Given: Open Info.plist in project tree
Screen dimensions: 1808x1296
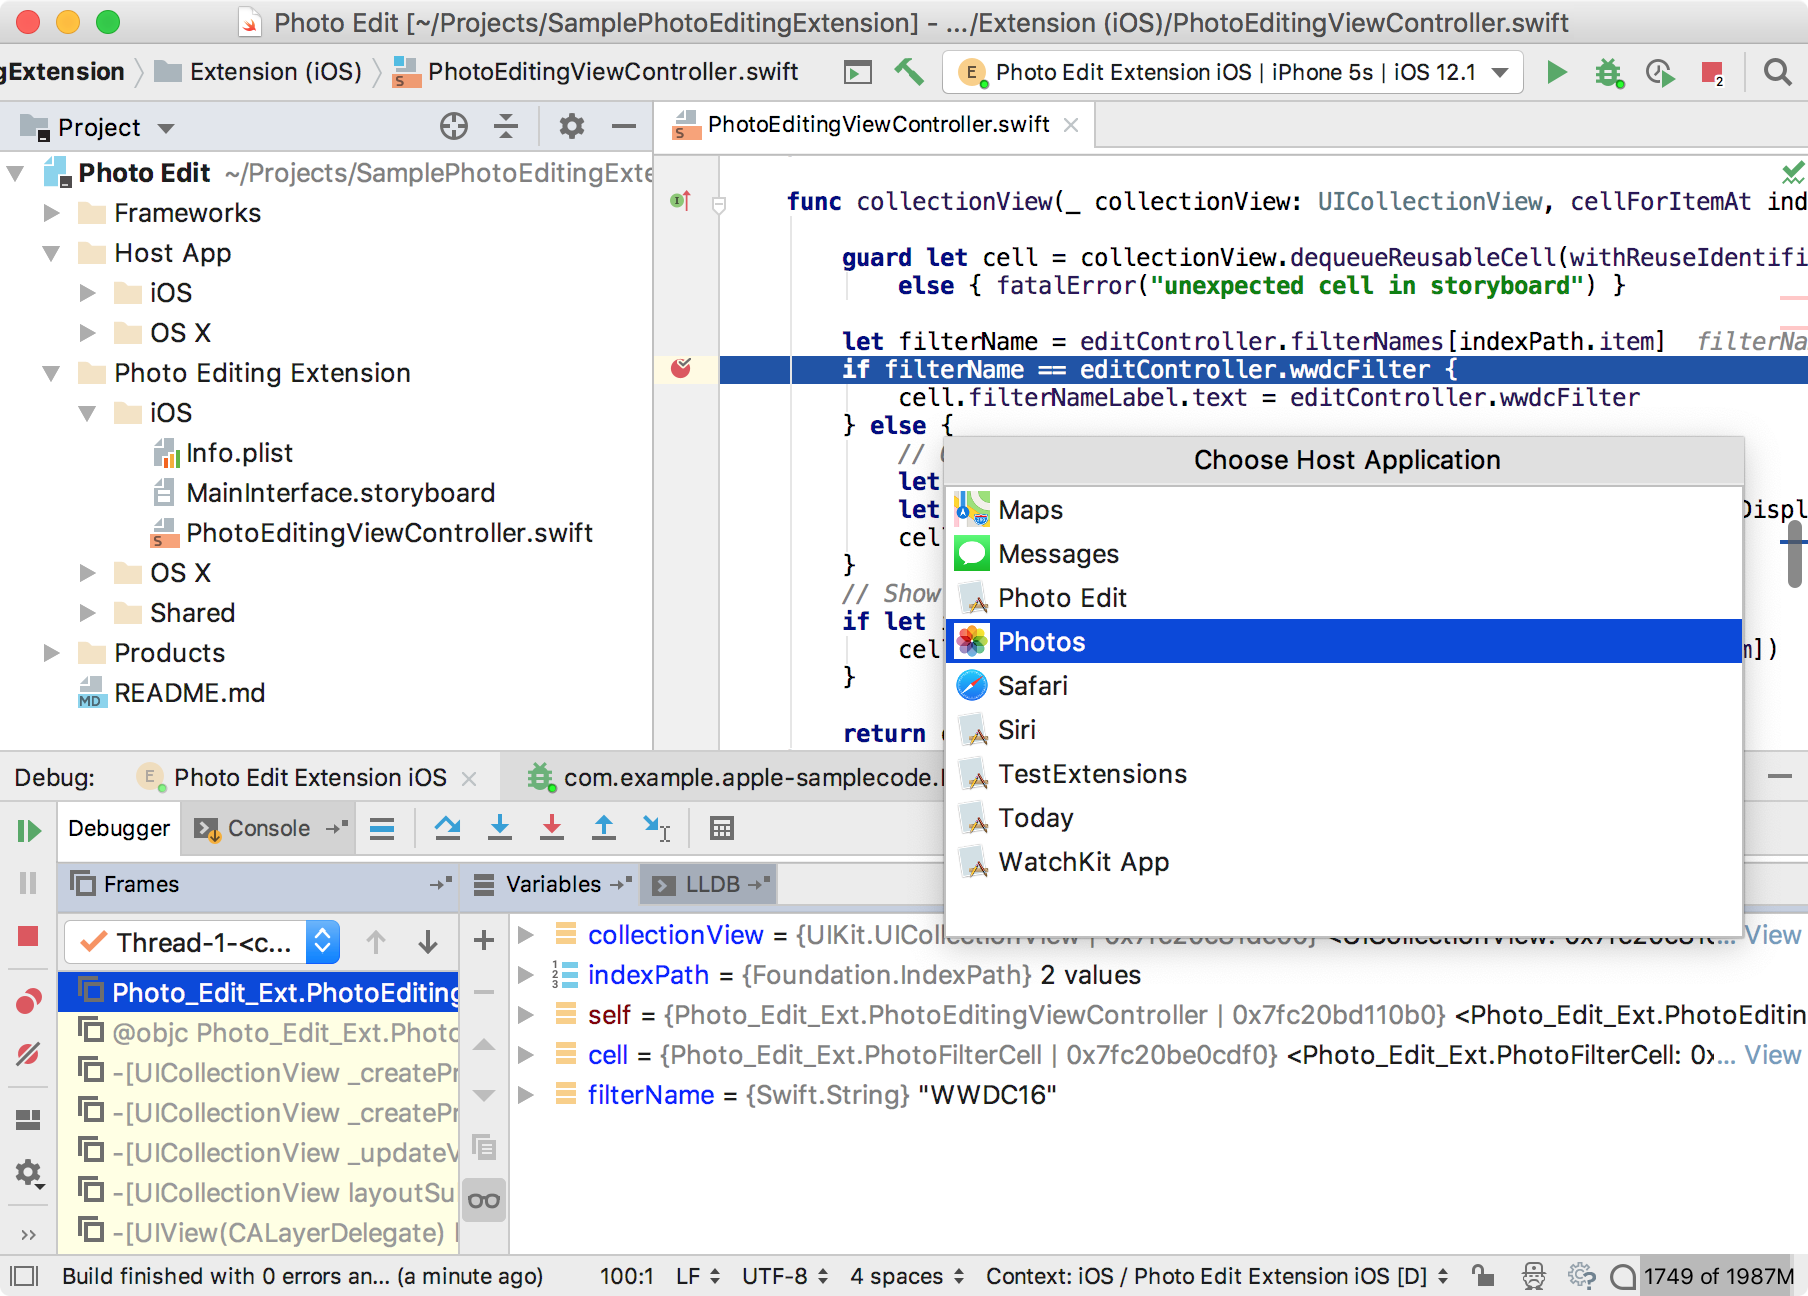Looking at the screenshot, I should click(239, 453).
